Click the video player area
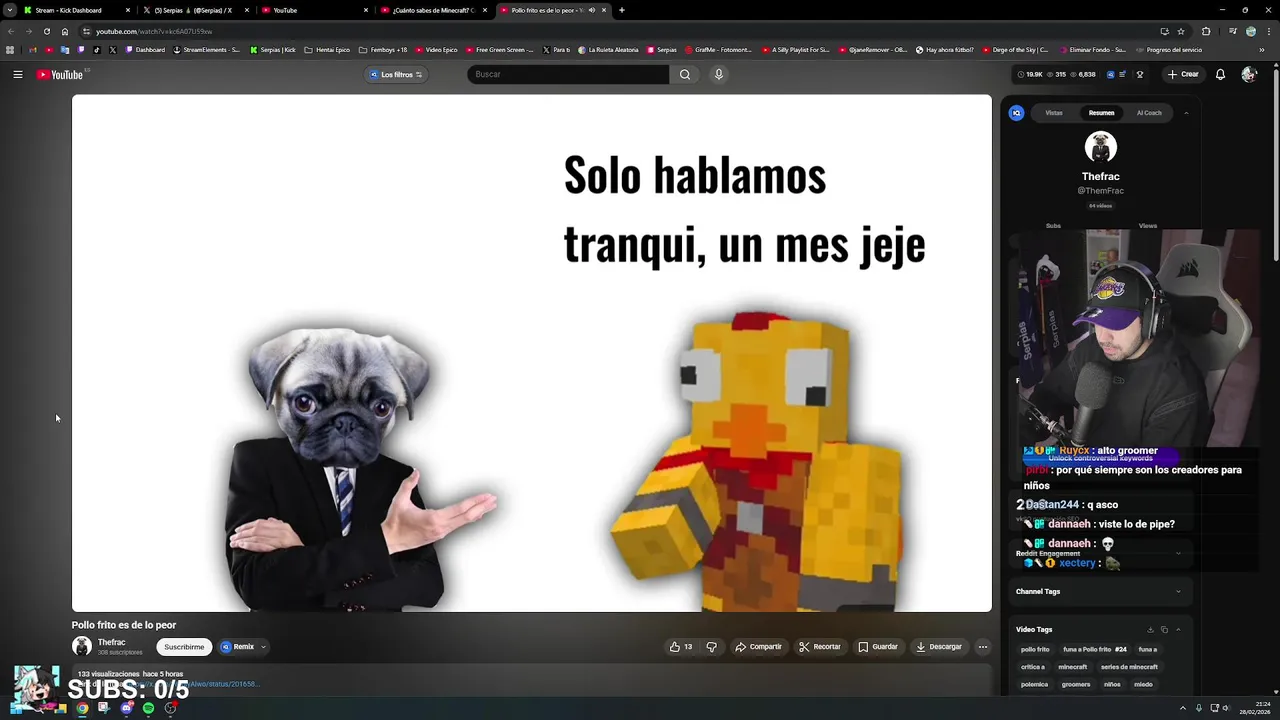The image size is (1280, 720). click(x=532, y=353)
